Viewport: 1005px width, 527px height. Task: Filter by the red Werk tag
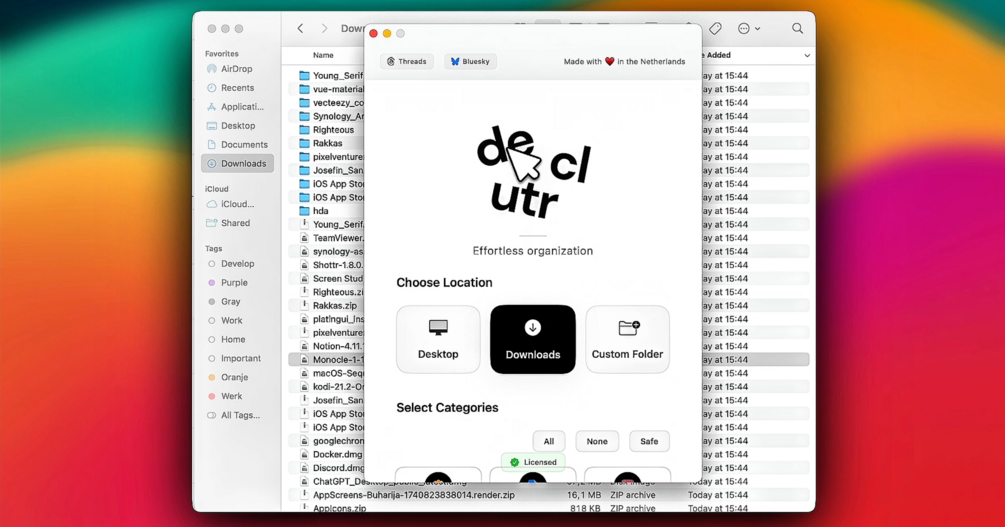click(237, 396)
